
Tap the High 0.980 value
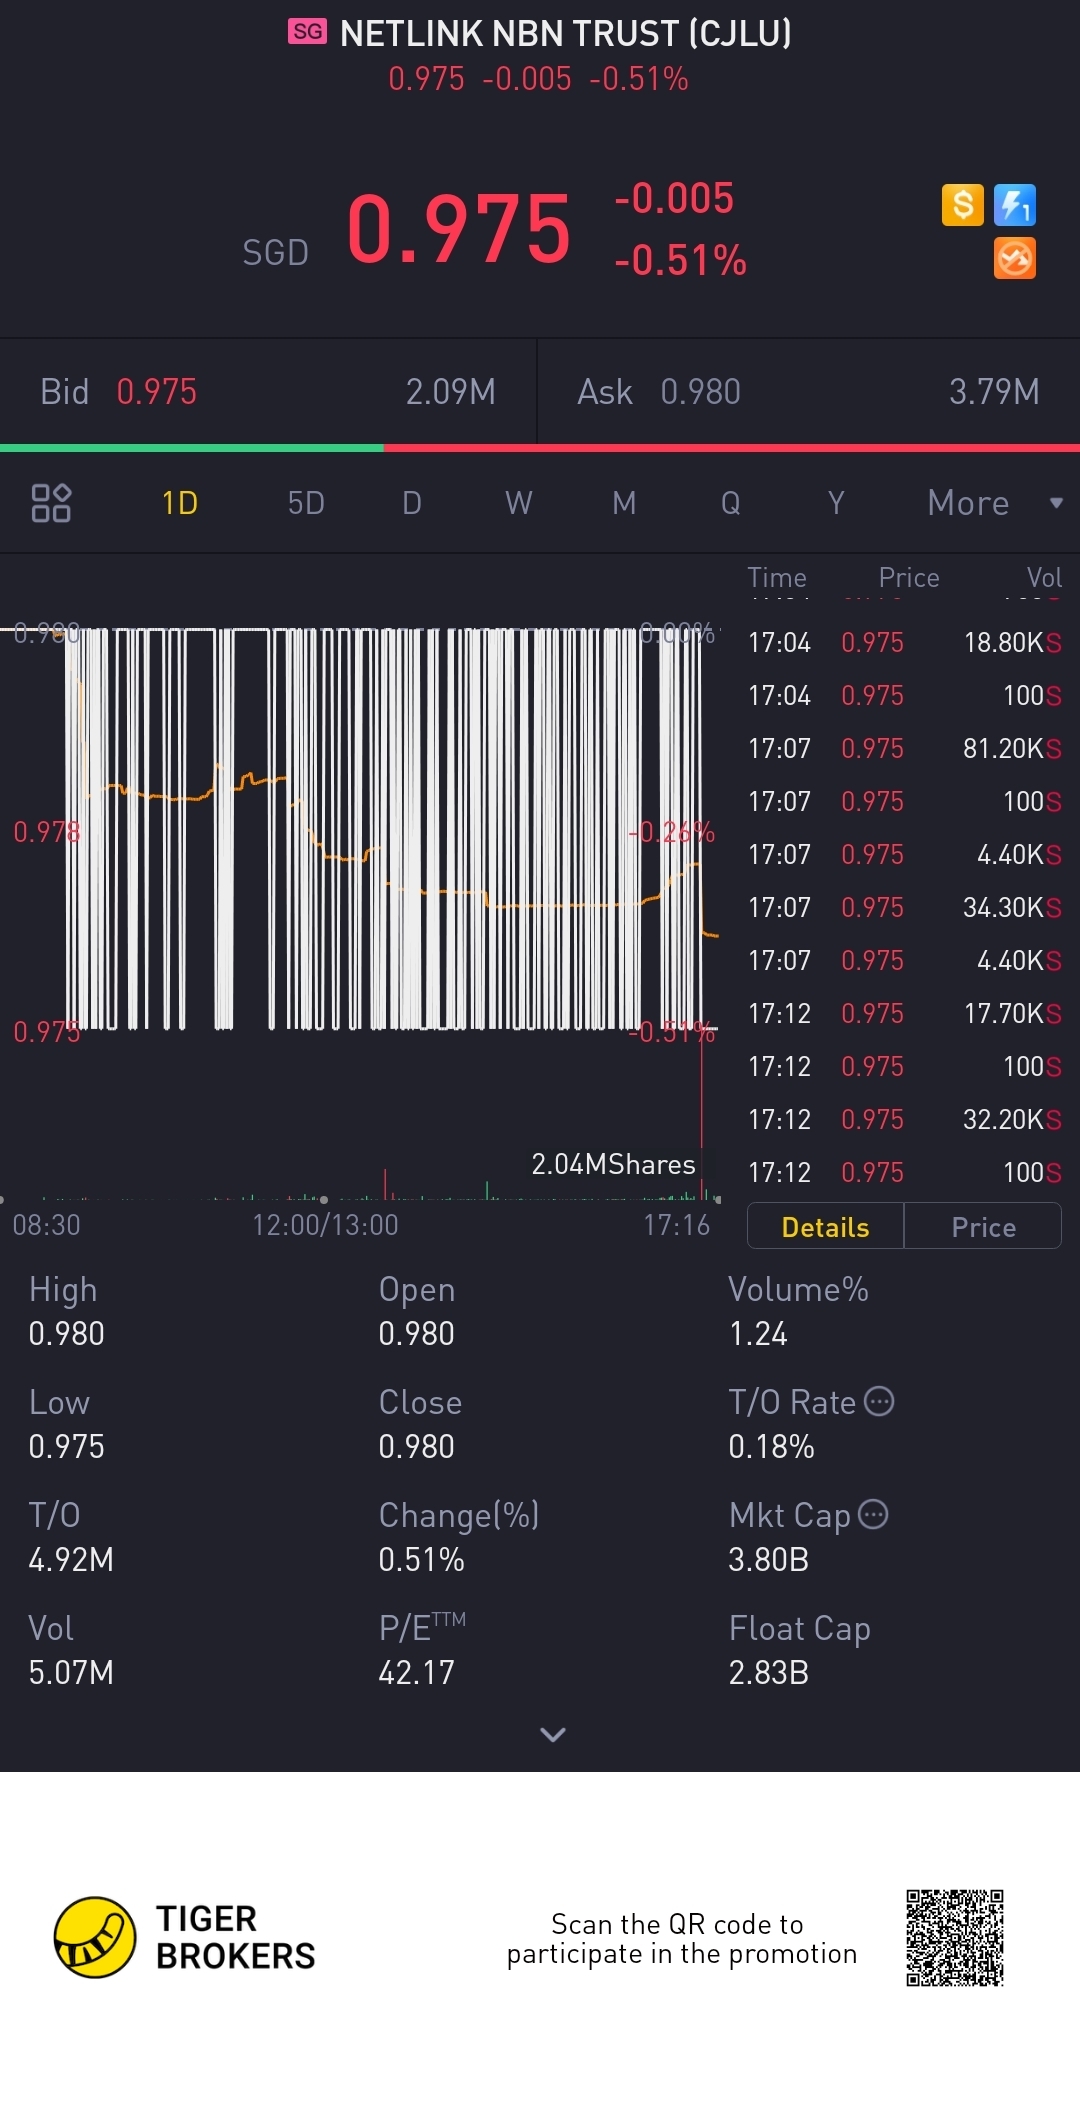[66, 1333]
